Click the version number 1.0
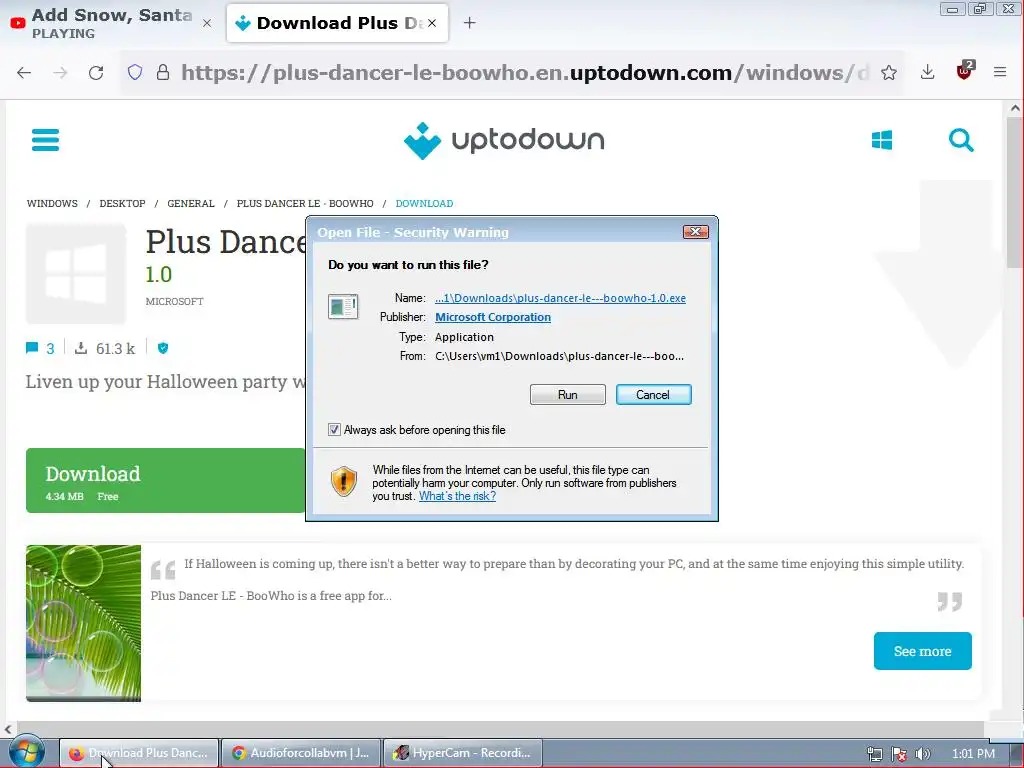 (159, 274)
